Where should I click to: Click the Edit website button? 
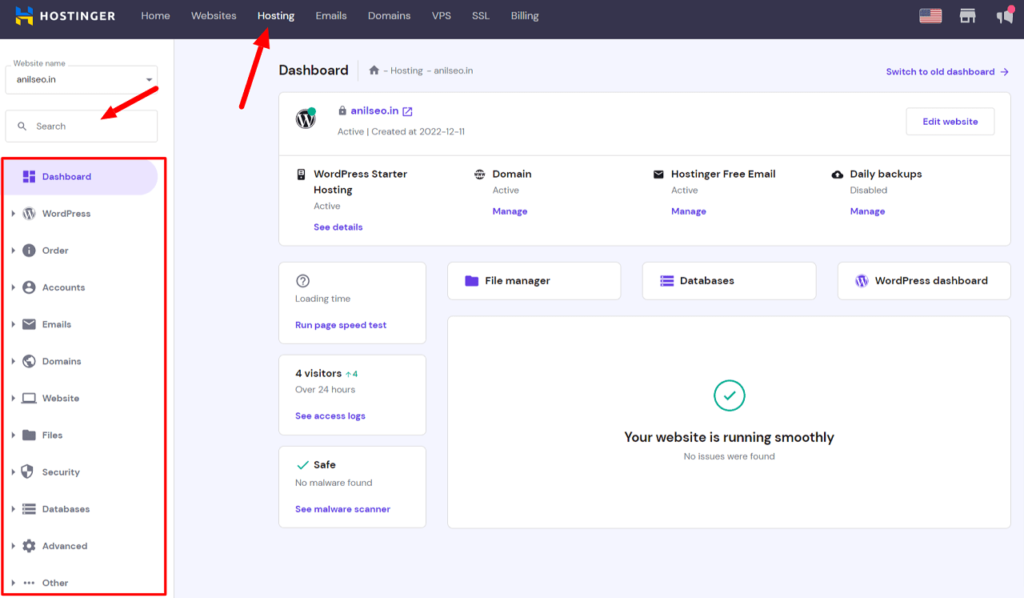click(x=948, y=120)
